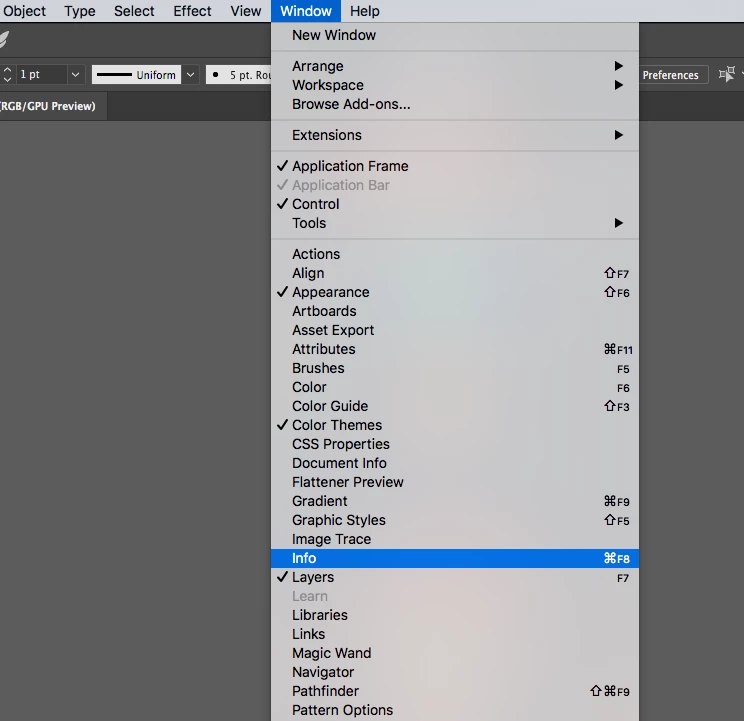
Task: Open the Flattener Preview panel
Action: pos(455,482)
